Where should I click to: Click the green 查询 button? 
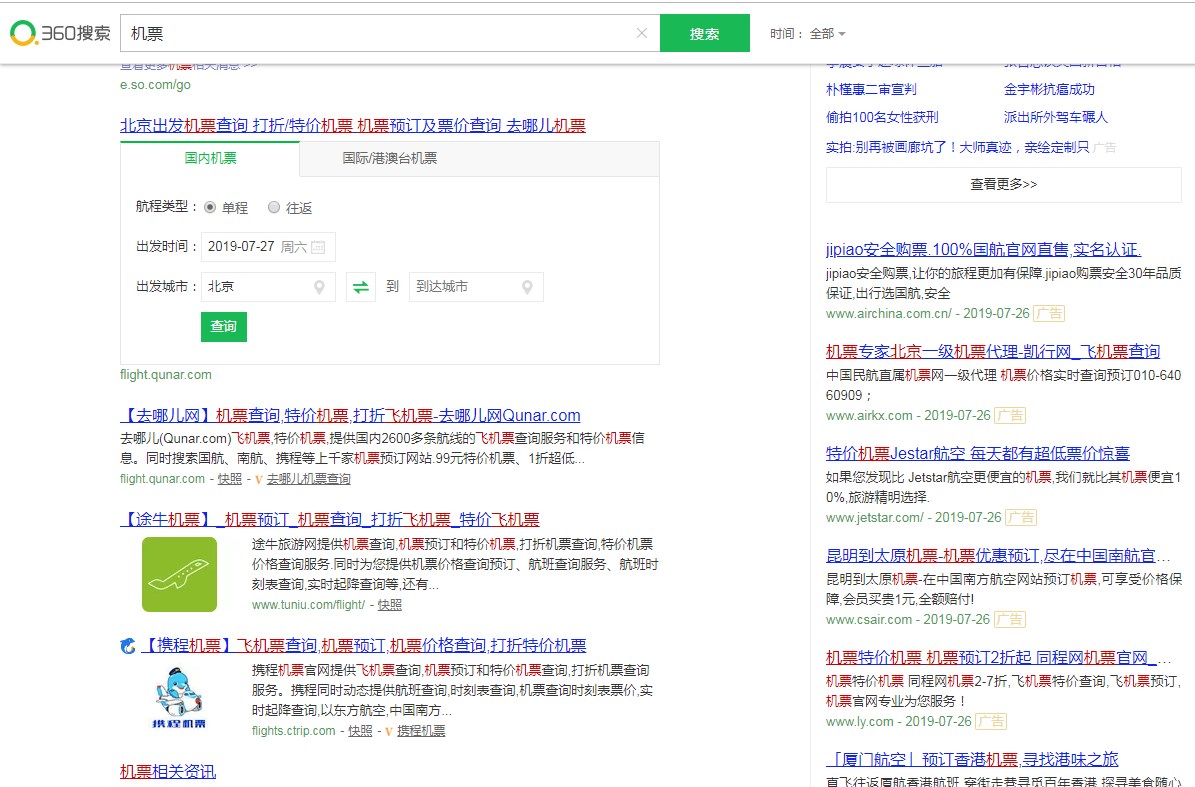tap(223, 327)
